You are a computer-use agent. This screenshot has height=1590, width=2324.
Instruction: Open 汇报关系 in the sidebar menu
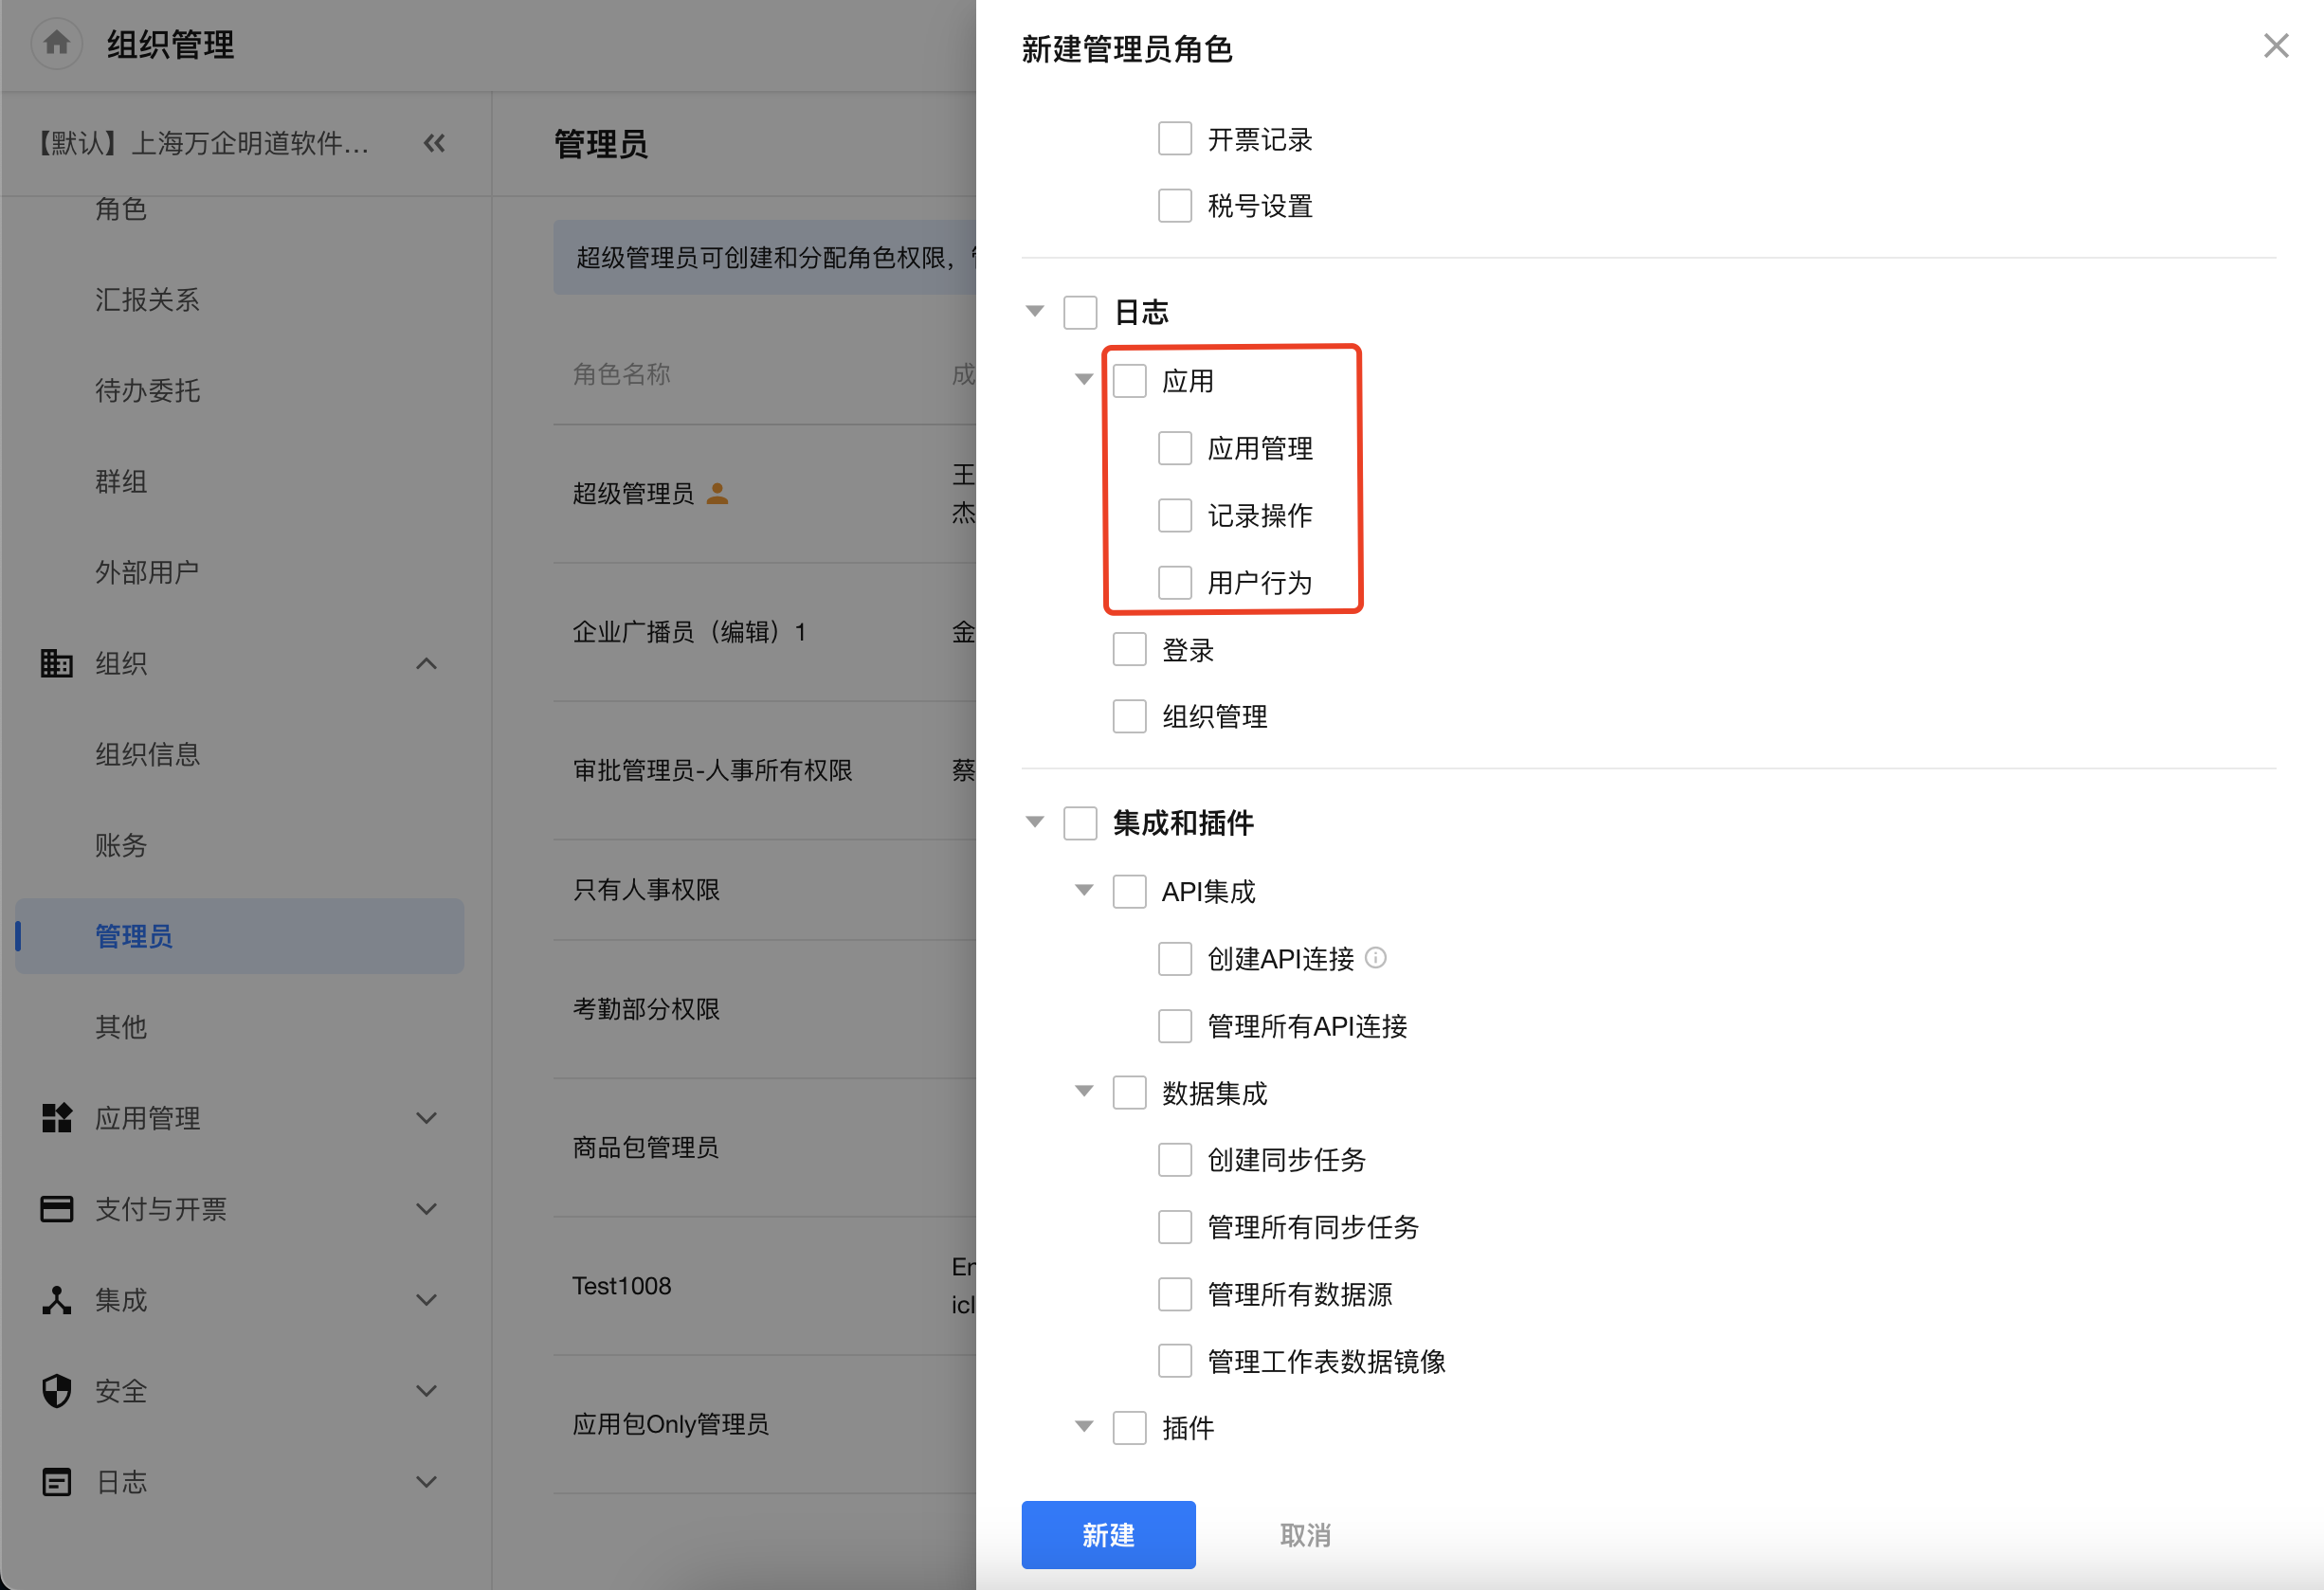(147, 299)
